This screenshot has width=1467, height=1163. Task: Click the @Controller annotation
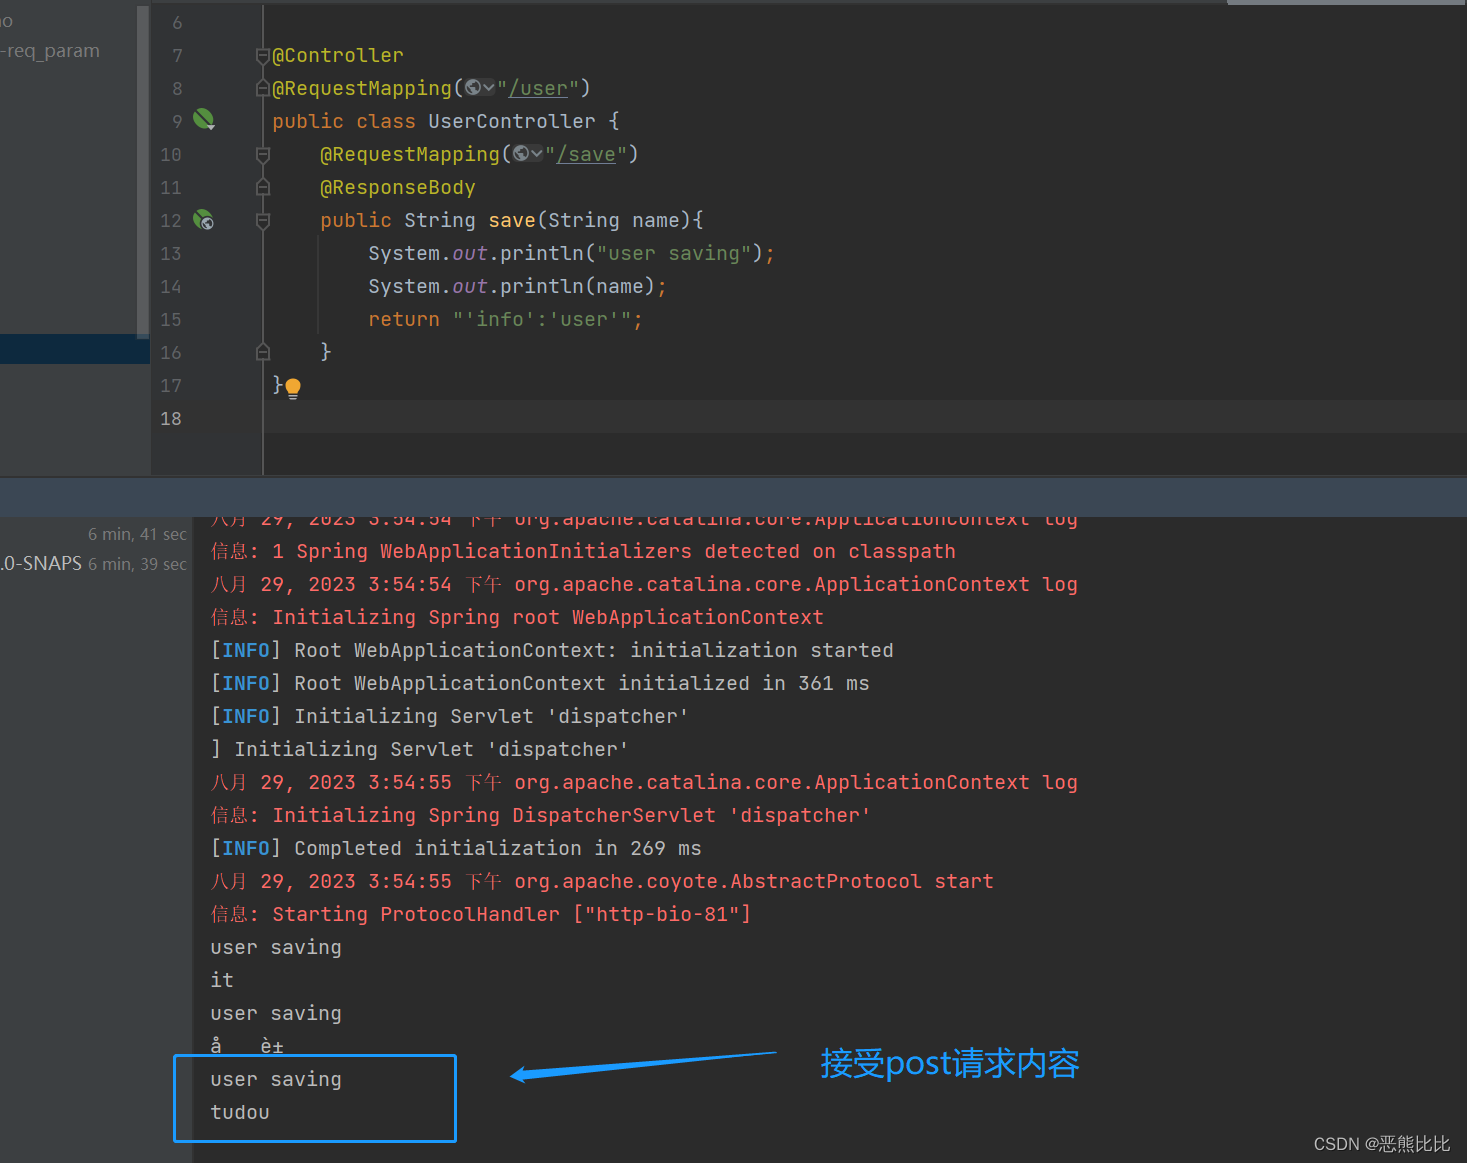[x=338, y=55]
